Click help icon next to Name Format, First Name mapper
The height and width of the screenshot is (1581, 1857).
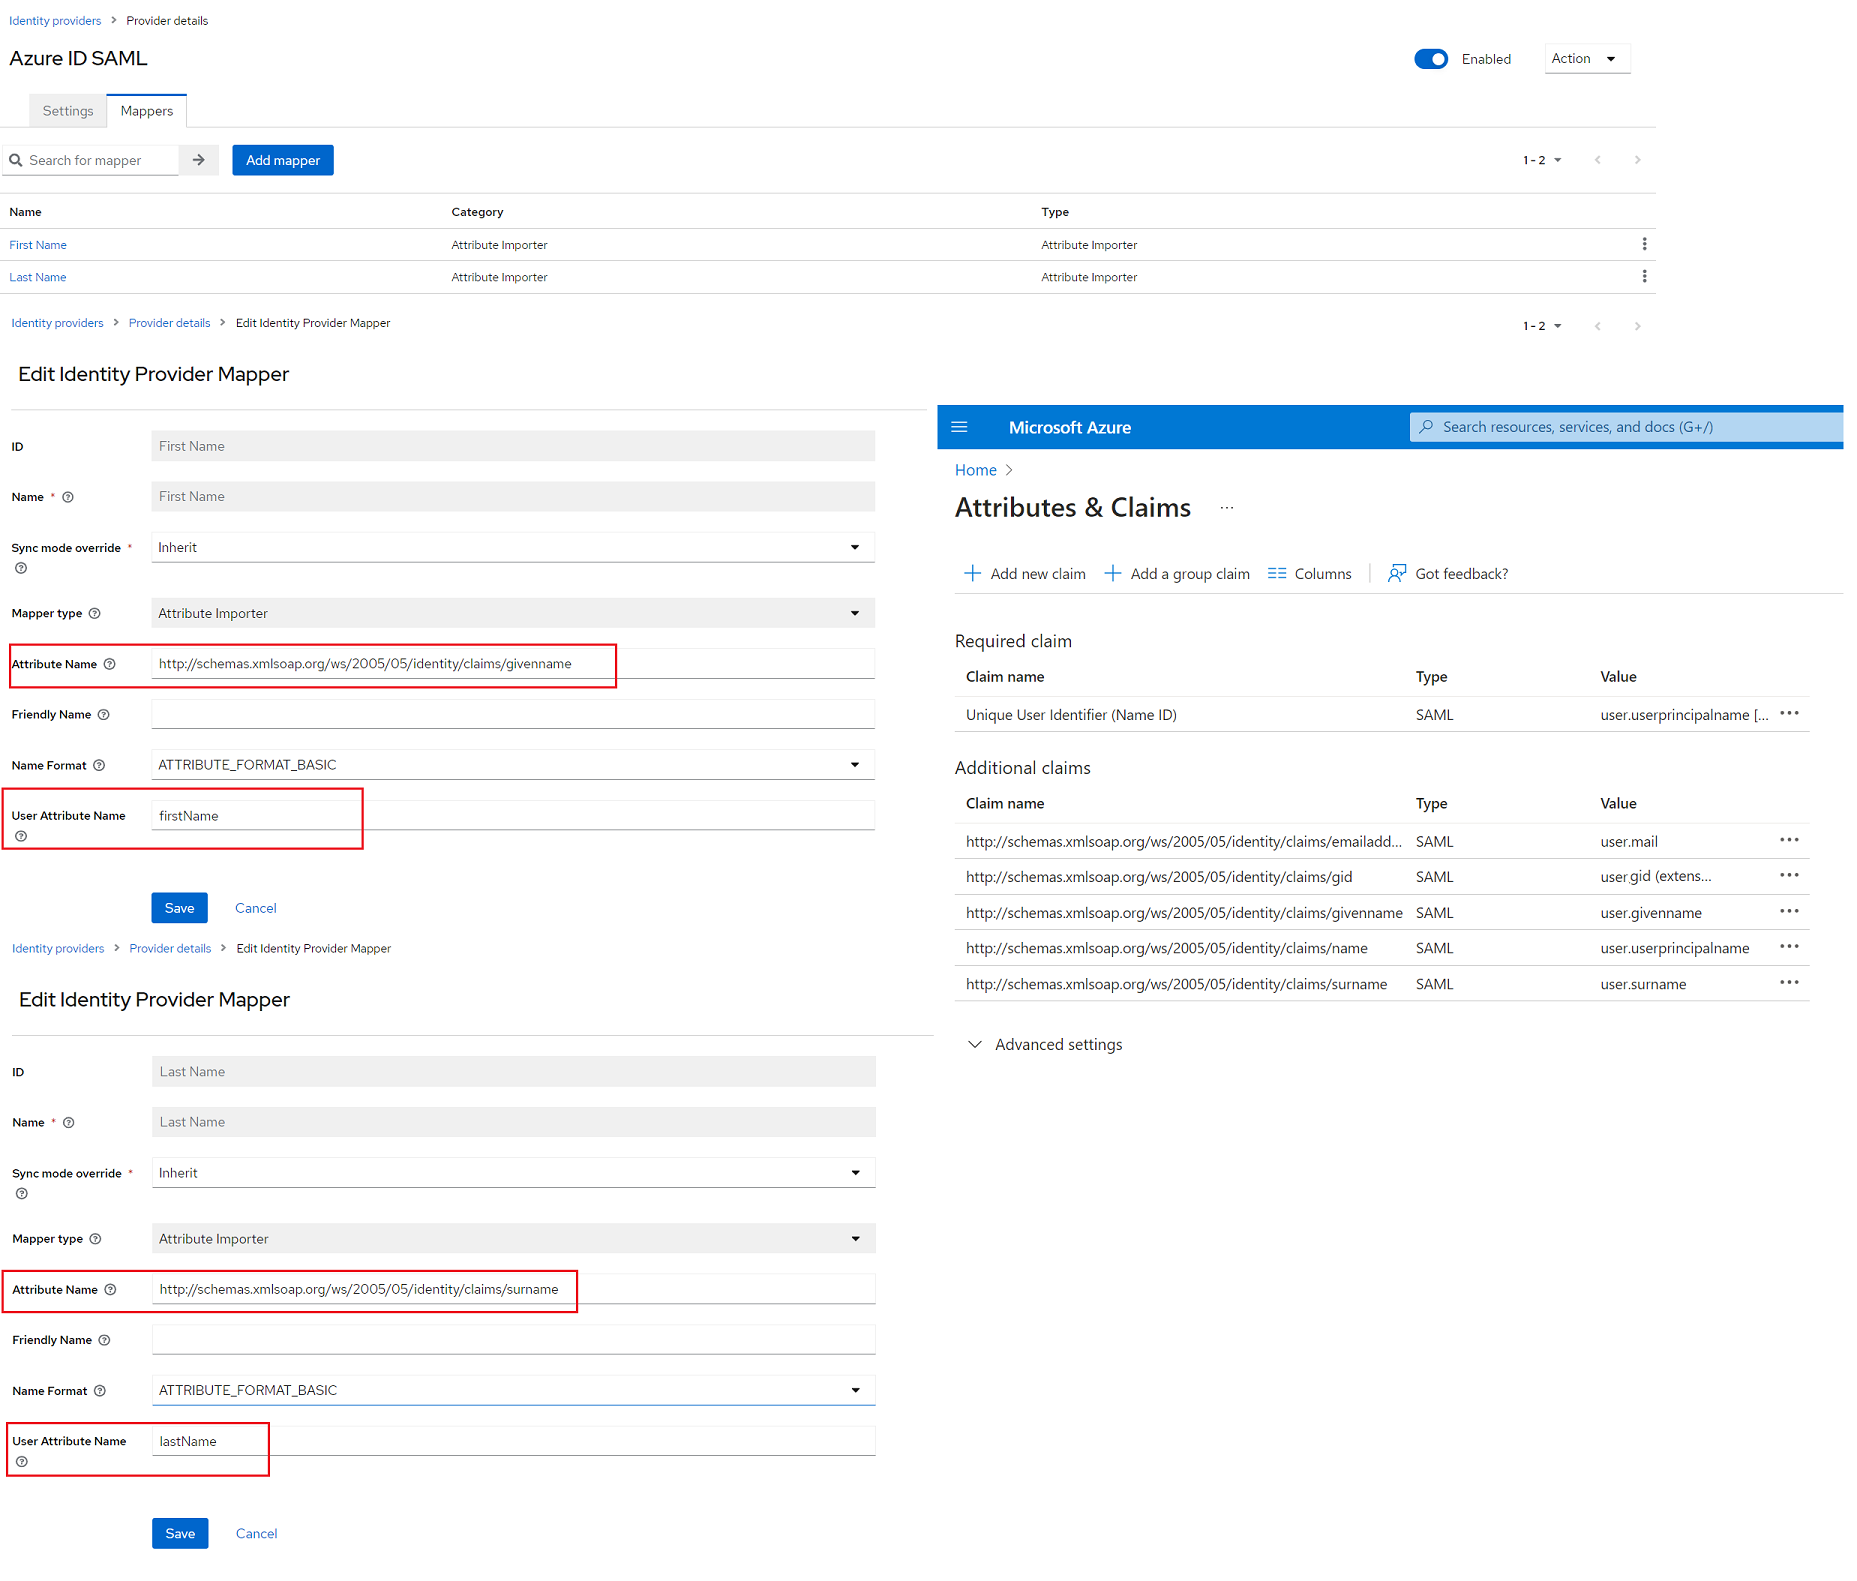click(99, 765)
